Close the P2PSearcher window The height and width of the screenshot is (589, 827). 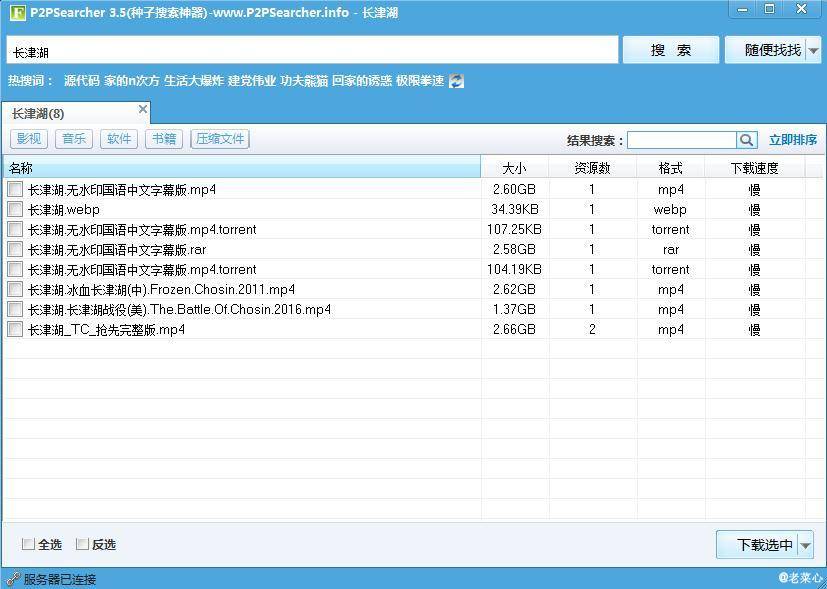(x=802, y=9)
